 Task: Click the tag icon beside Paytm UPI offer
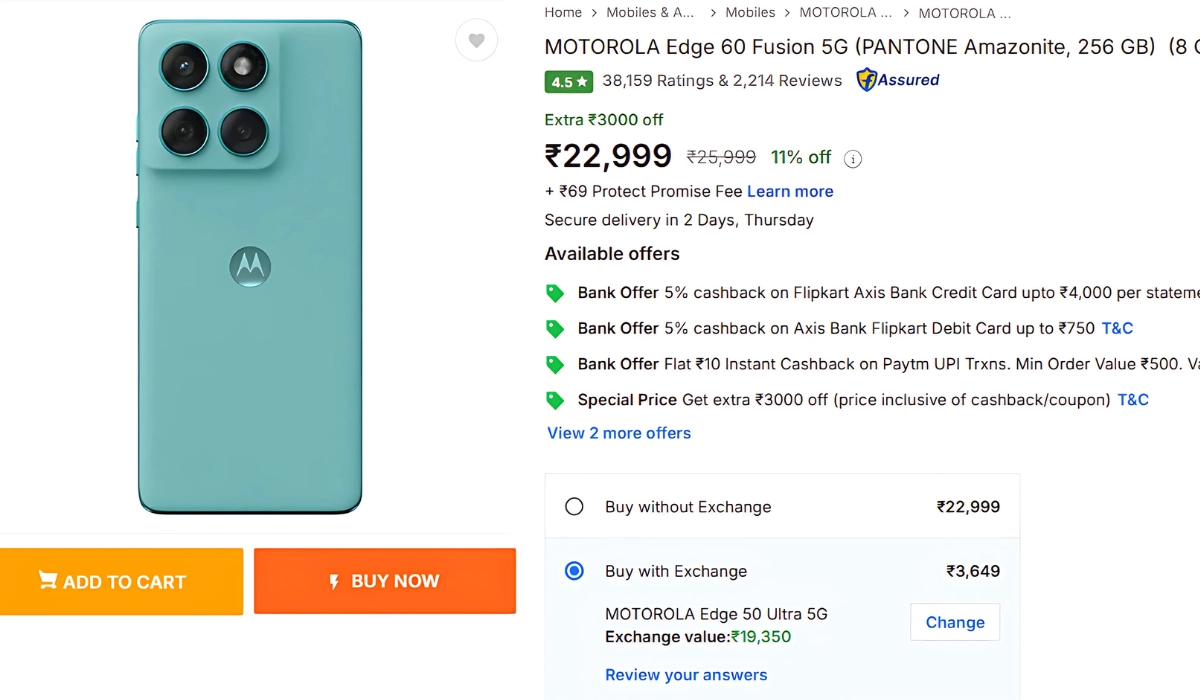click(x=555, y=364)
